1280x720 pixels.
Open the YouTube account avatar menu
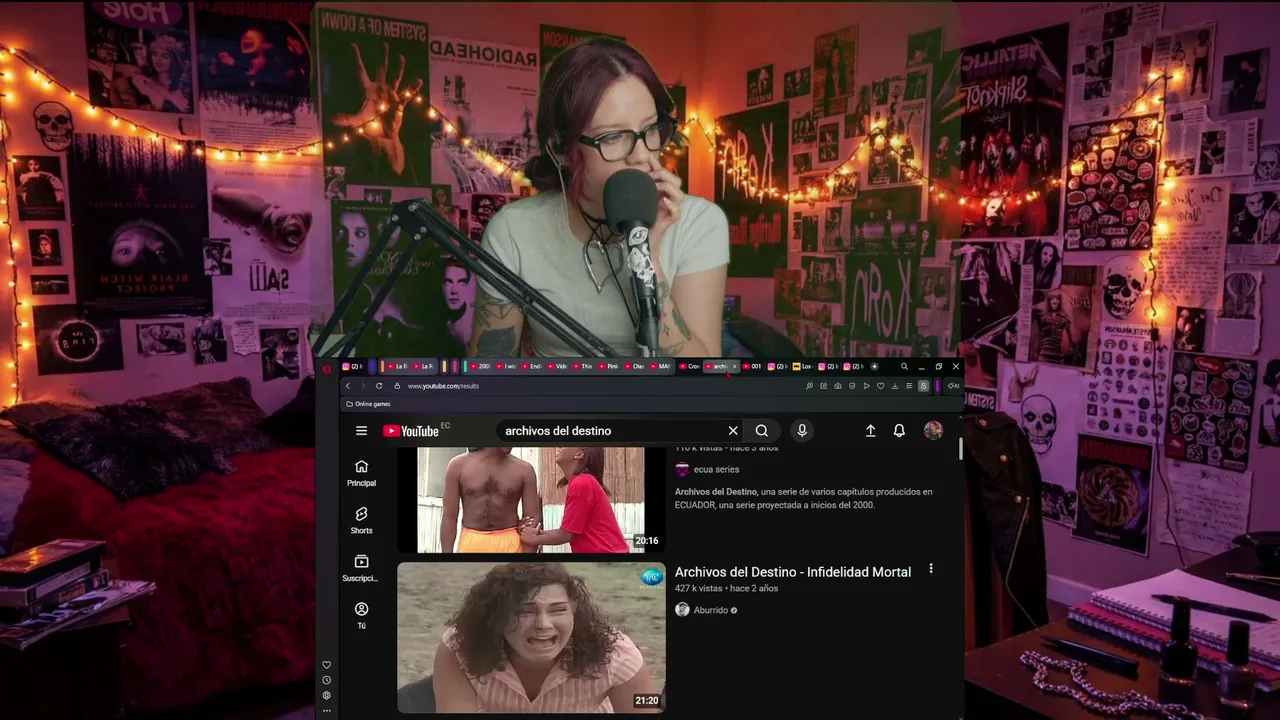tap(933, 430)
